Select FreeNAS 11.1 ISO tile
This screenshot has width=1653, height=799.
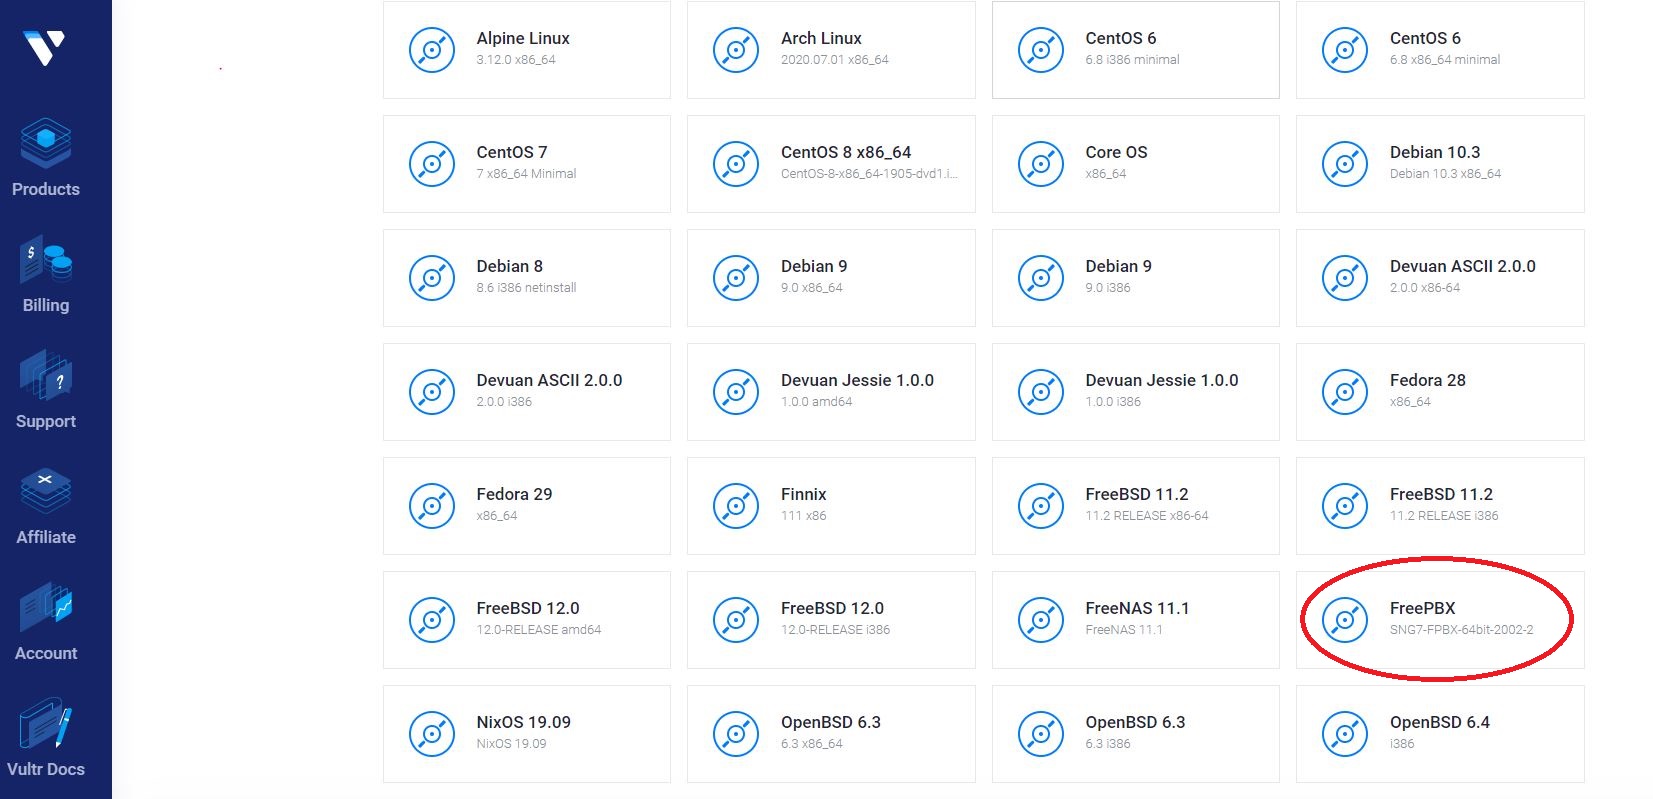[x=1135, y=620]
